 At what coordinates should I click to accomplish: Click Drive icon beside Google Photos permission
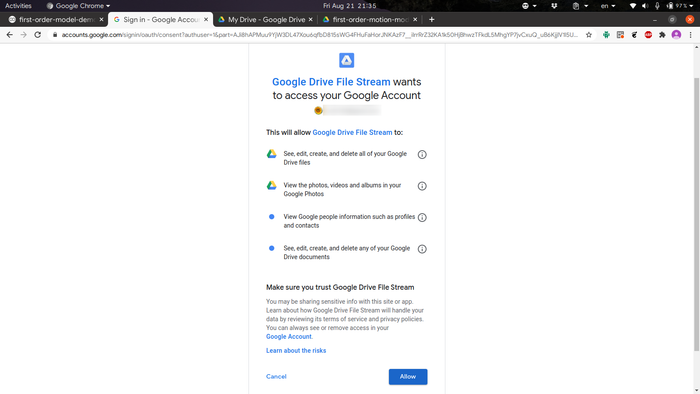271,185
